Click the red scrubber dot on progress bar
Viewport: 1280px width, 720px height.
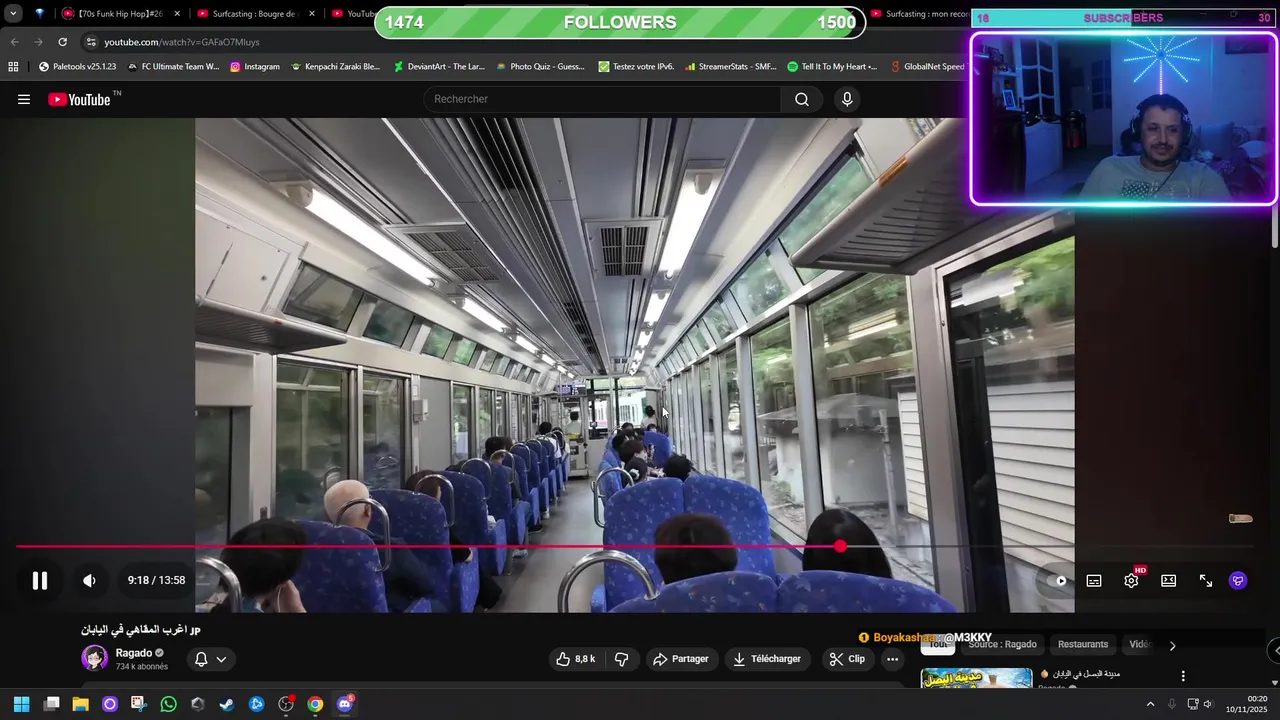point(840,546)
